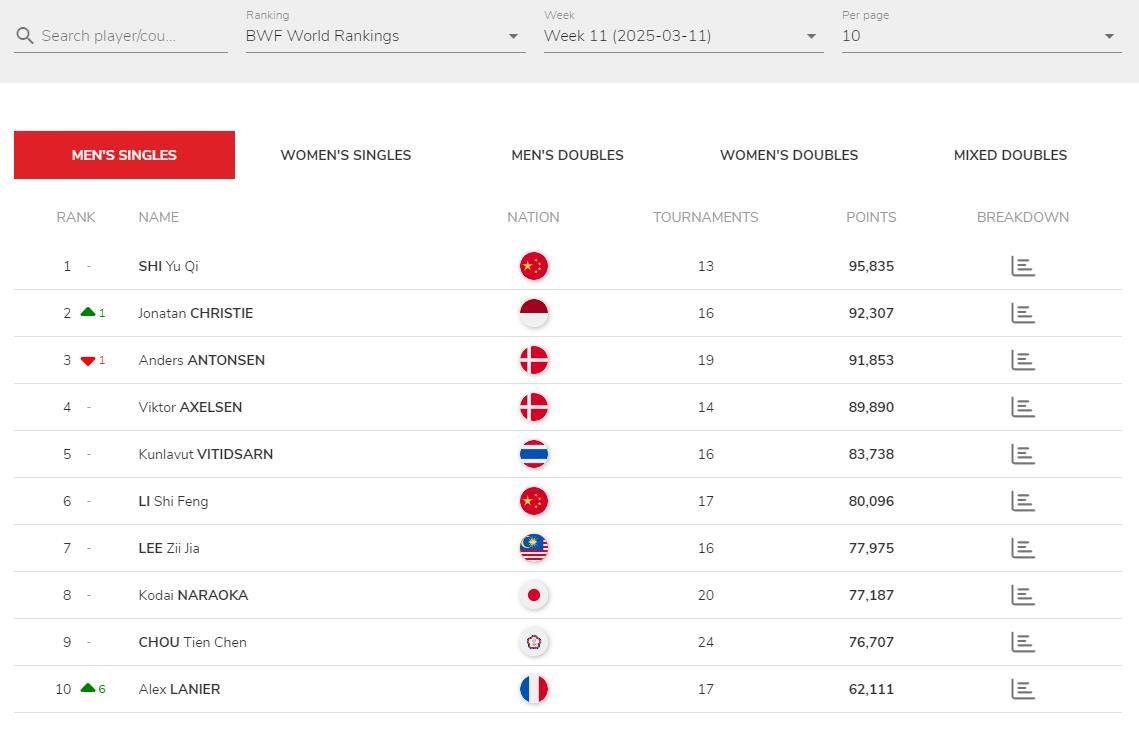The height and width of the screenshot is (739, 1139).
Task: Click Viktor Axelsen's name
Action: pos(190,407)
